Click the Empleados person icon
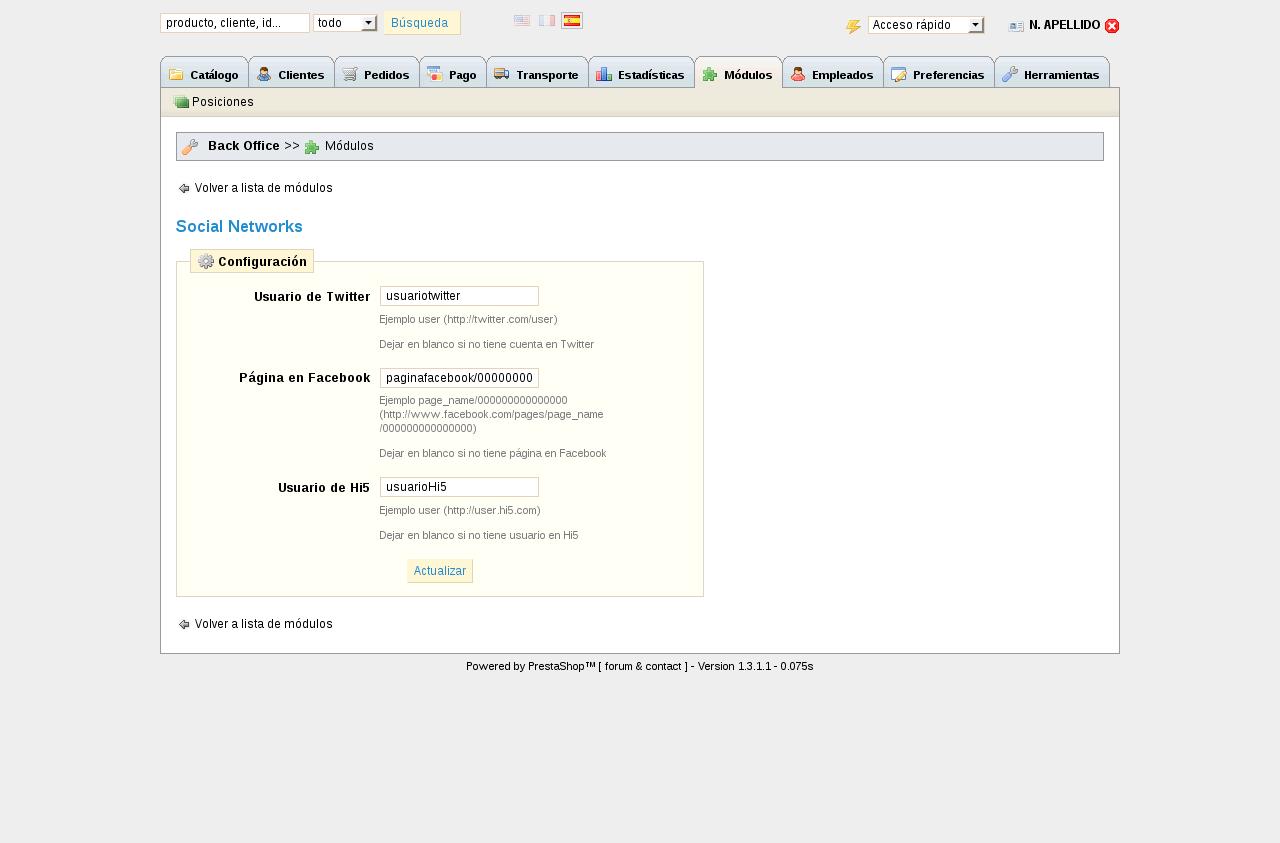Screen dimensions: 1280x843 point(798,74)
